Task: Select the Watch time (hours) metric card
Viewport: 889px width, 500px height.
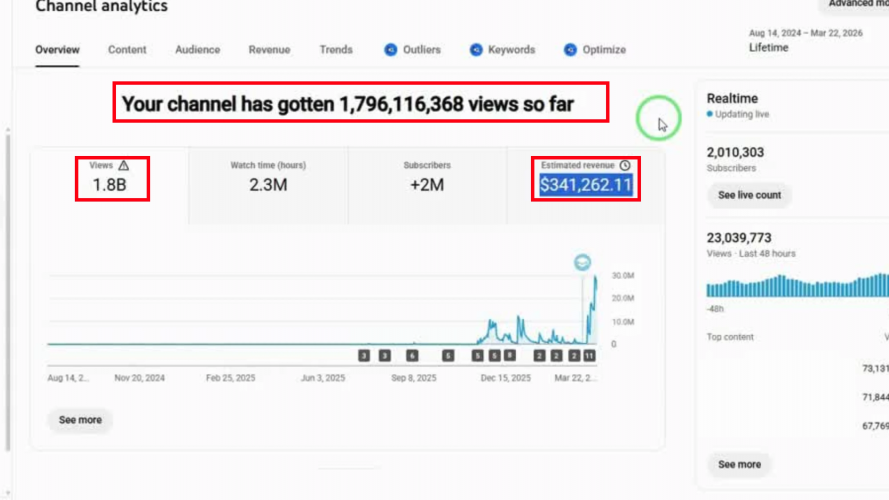Action: click(268, 176)
